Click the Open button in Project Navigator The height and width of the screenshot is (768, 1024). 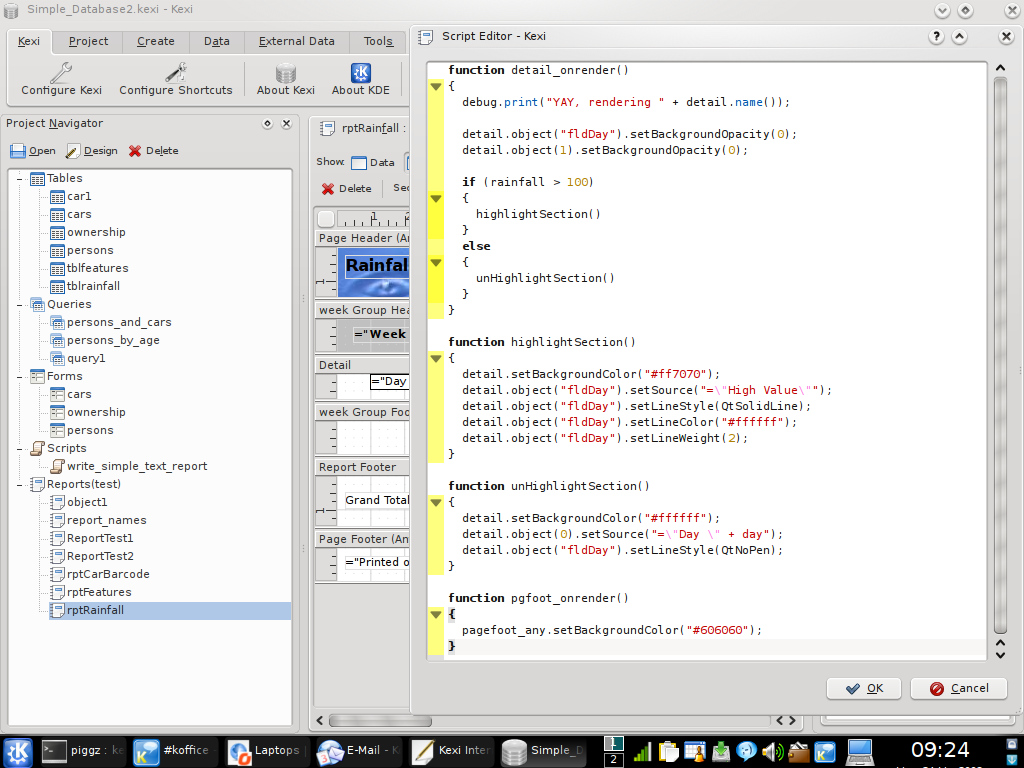pyautogui.click(x=33, y=151)
